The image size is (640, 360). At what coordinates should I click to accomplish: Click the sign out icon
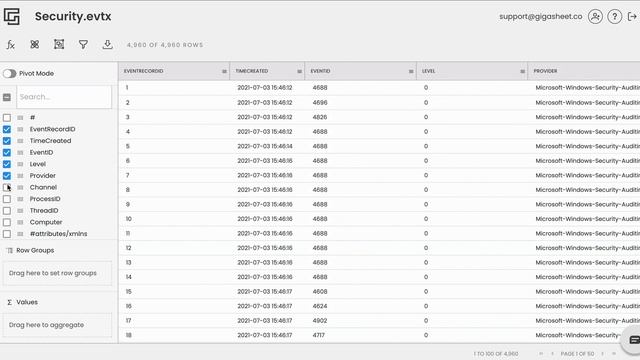click(632, 17)
